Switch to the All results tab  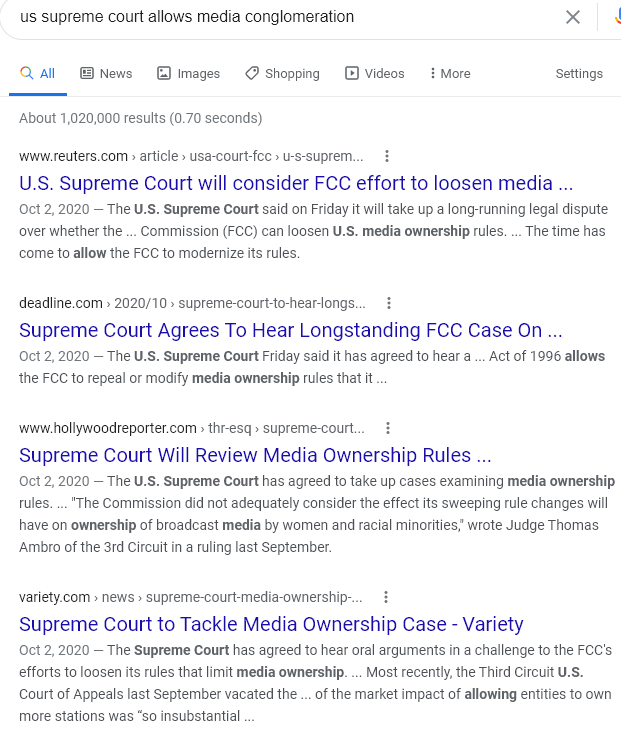(38, 73)
